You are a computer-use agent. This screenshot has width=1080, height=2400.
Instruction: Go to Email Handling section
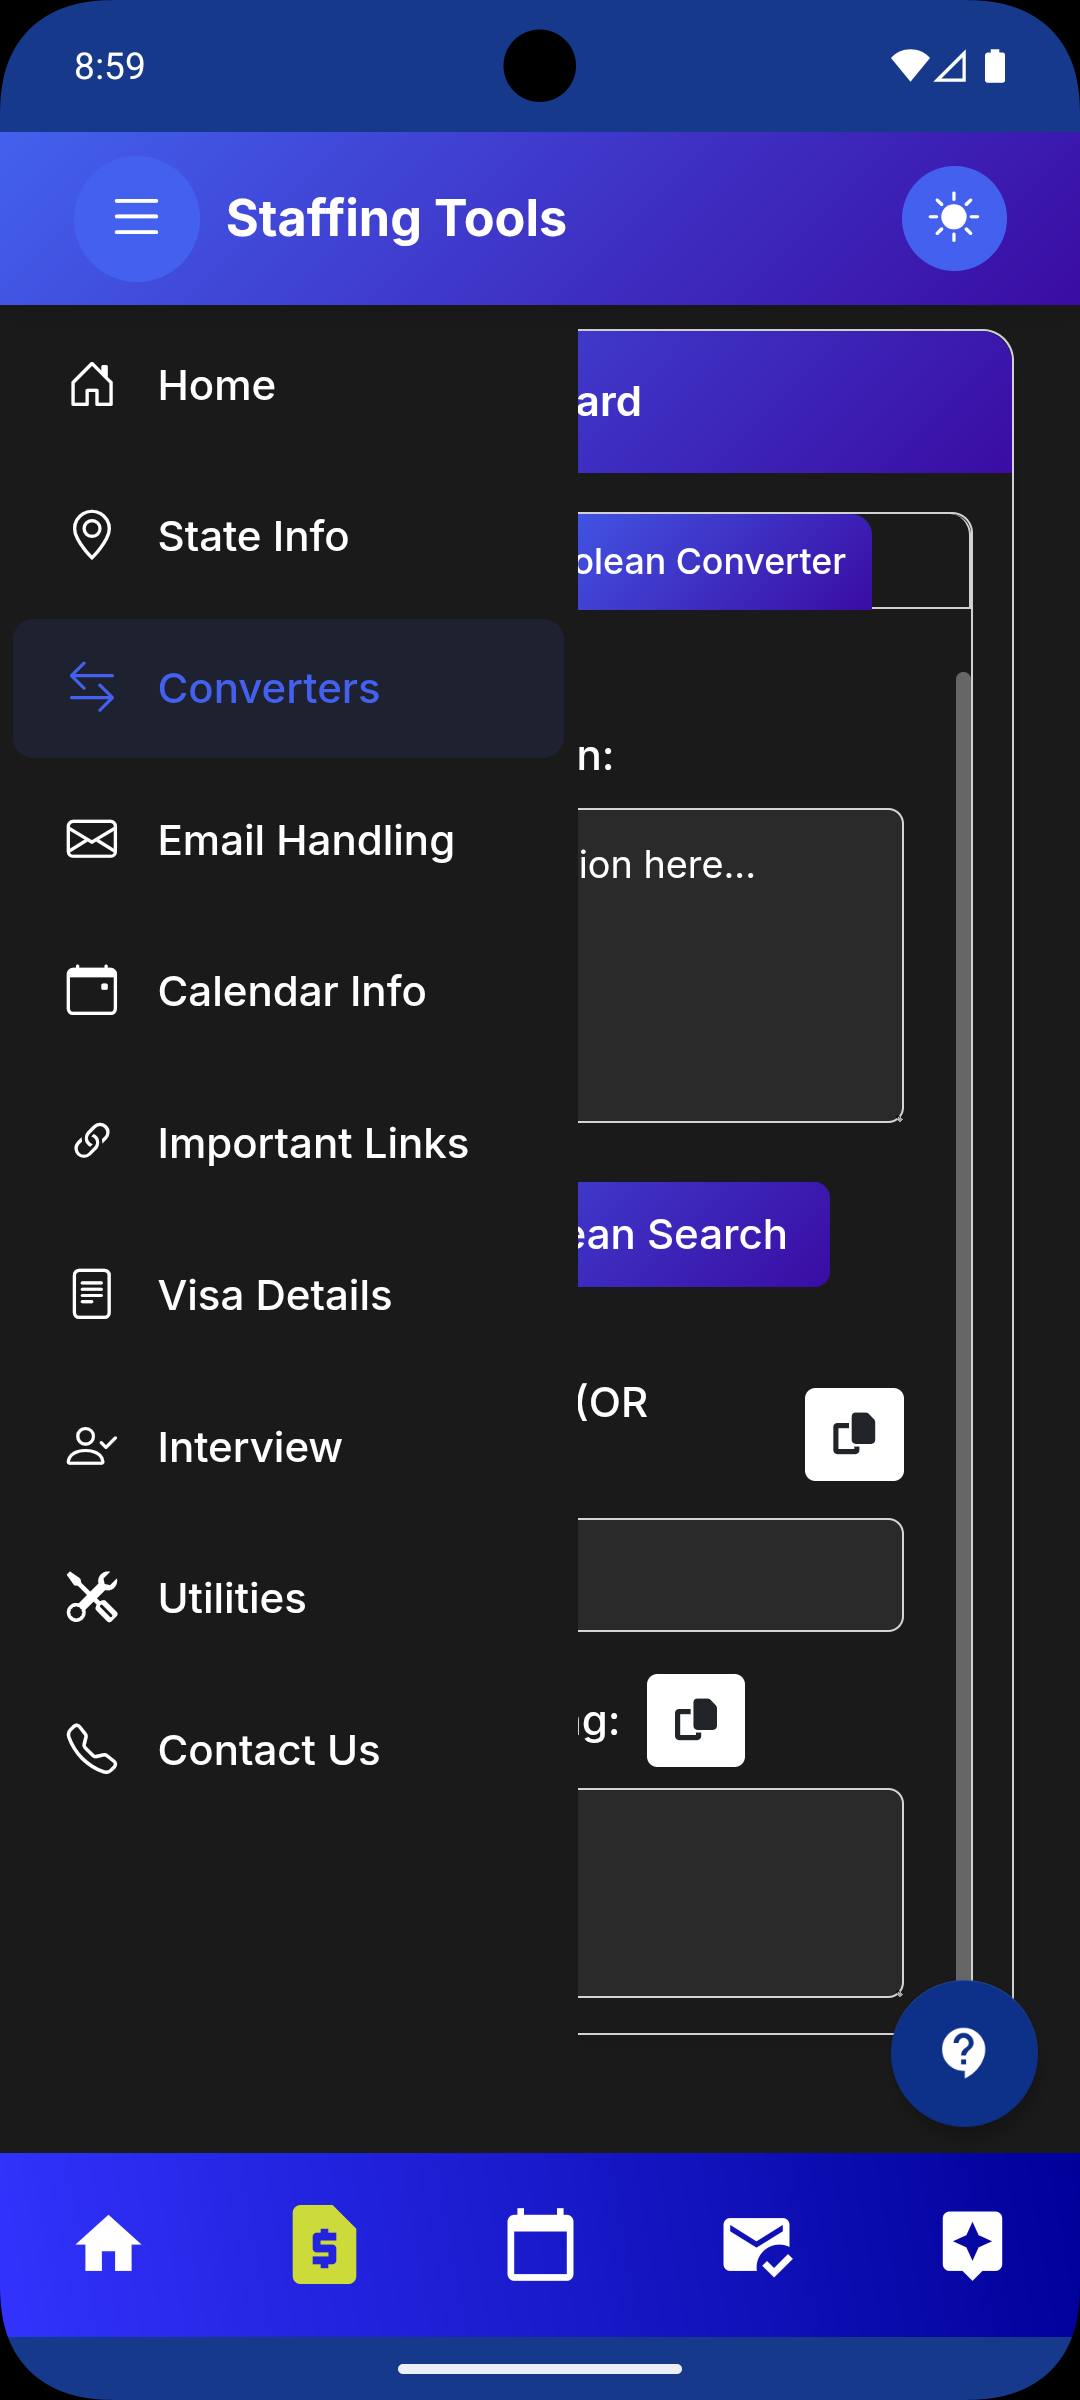(x=305, y=840)
